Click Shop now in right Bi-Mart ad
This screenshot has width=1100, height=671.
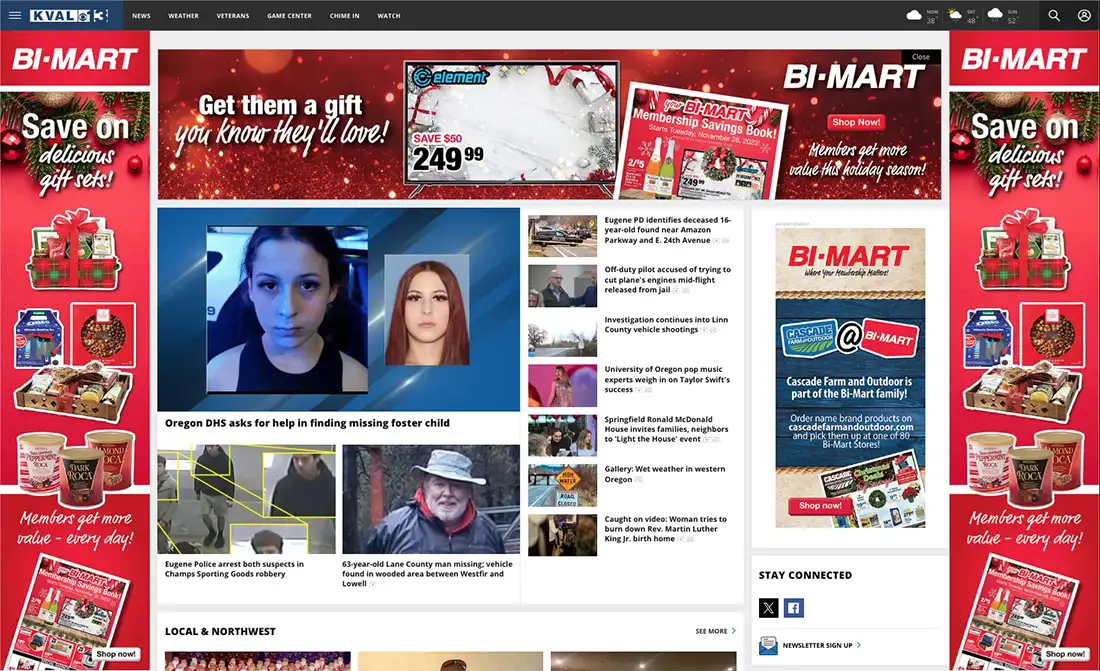coord(1065,654)
